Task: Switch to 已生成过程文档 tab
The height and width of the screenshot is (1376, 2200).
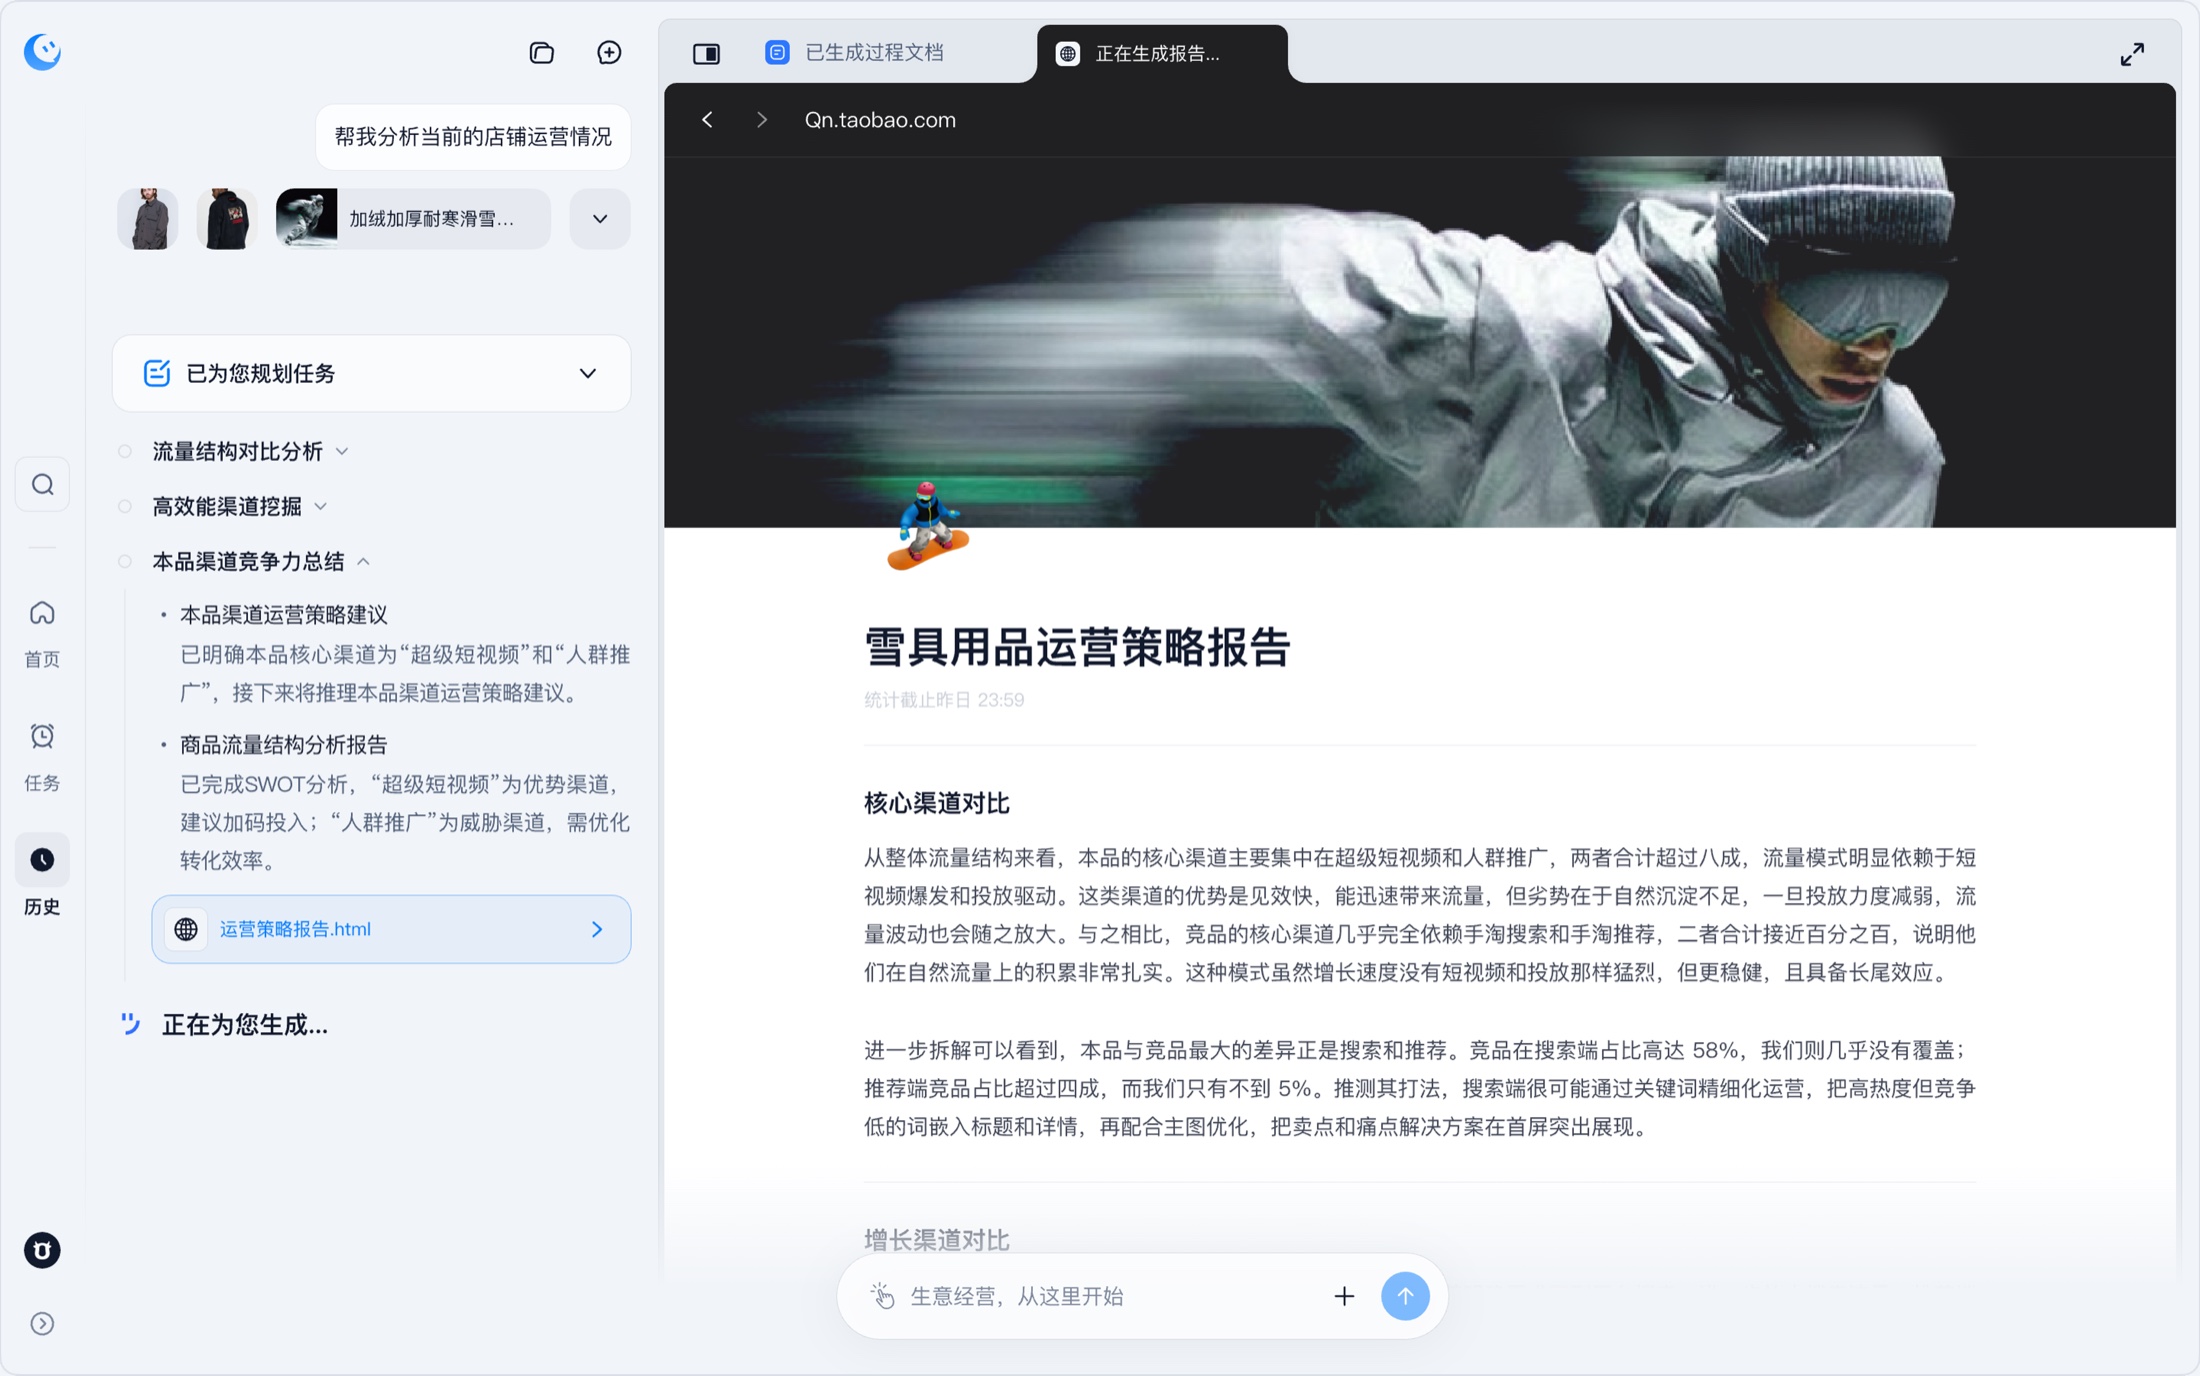Action: click(x=855, y=53)
